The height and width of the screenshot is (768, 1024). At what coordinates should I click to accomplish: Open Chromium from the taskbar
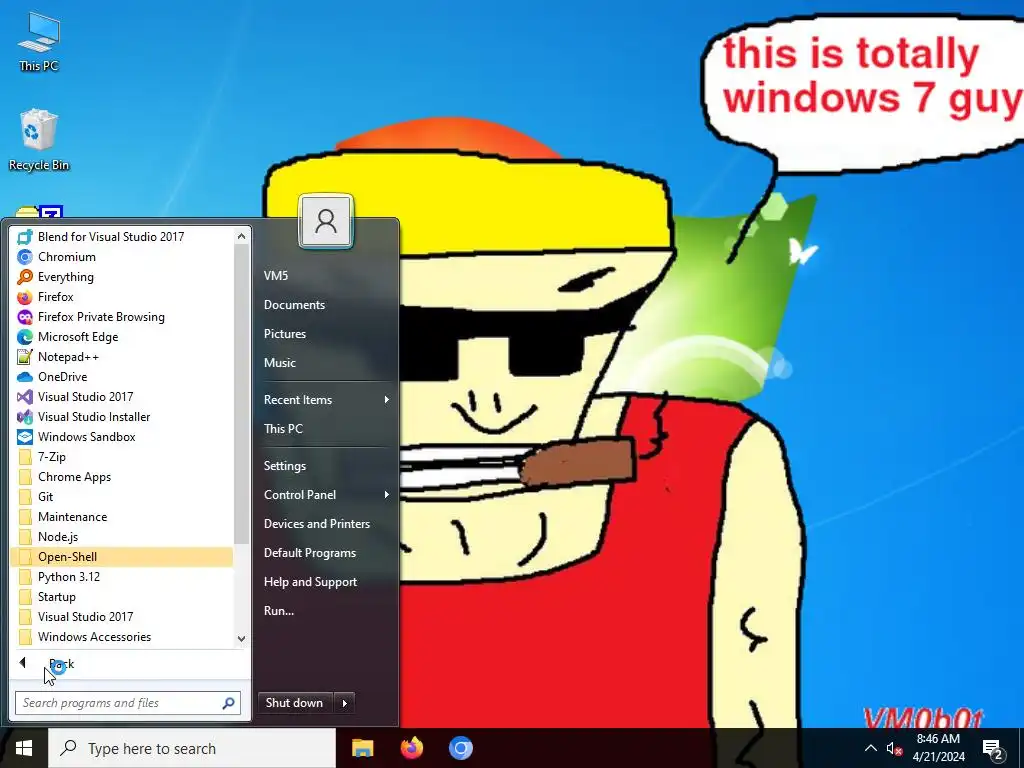[x=460, y=748]
